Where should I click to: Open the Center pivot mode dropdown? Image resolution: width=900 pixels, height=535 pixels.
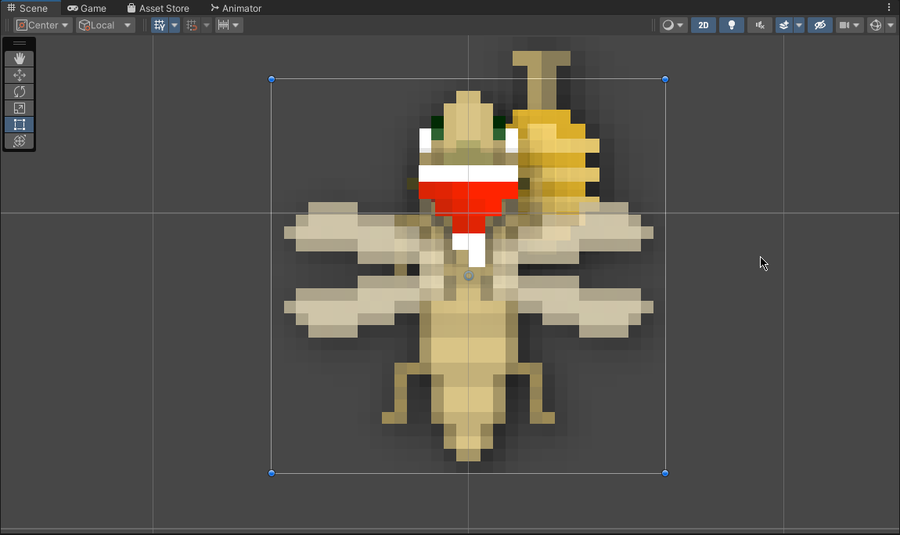43,25
